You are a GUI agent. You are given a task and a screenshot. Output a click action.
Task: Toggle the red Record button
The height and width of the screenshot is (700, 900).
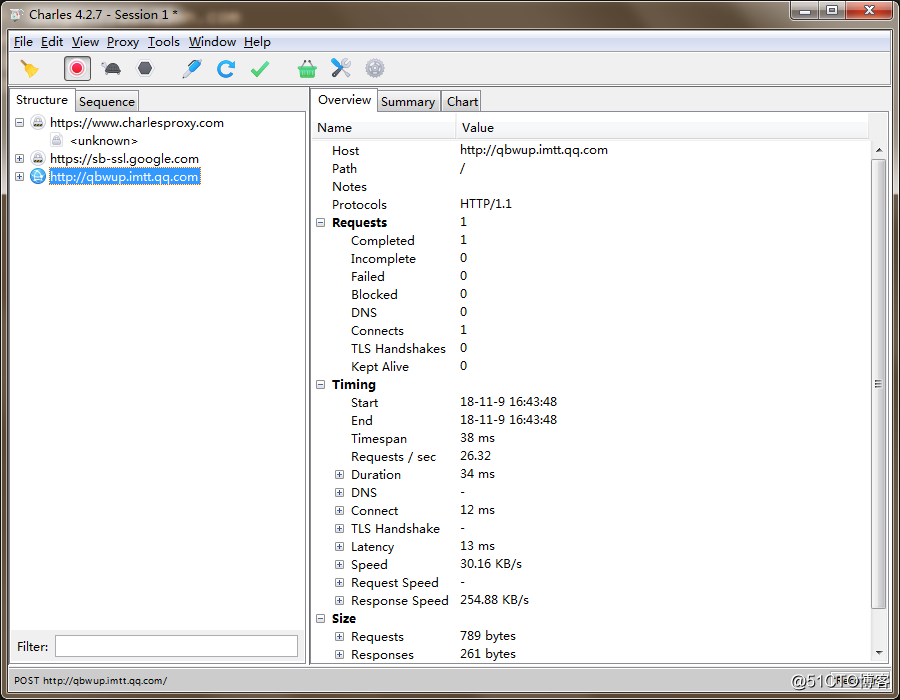point(77,69)
